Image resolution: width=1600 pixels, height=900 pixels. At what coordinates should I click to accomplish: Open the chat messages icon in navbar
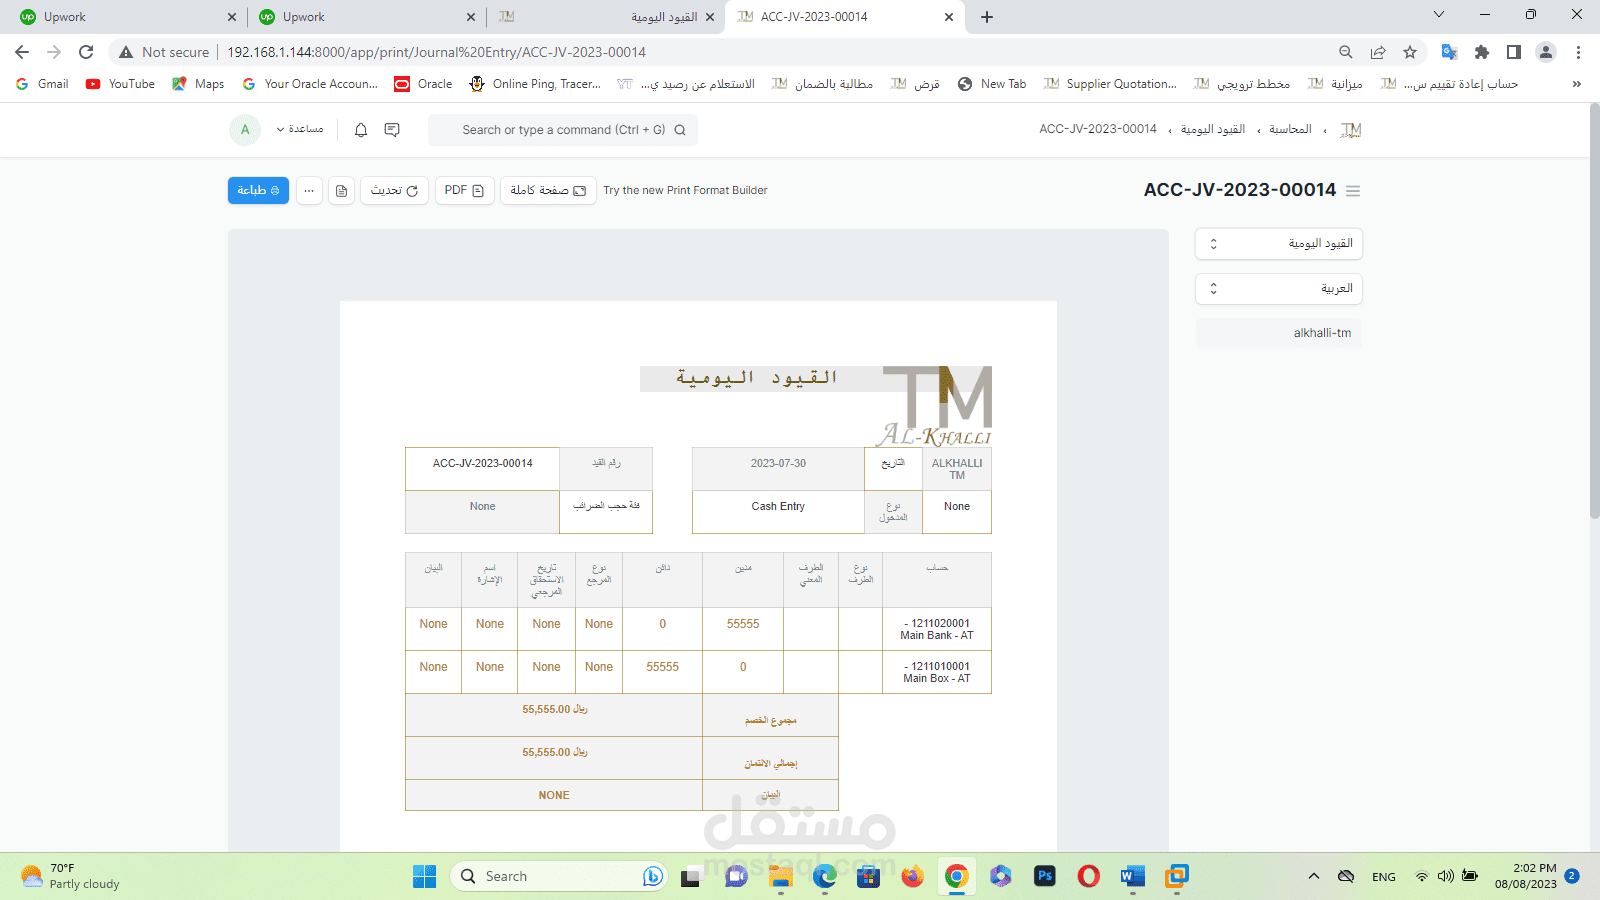(392, 130)
